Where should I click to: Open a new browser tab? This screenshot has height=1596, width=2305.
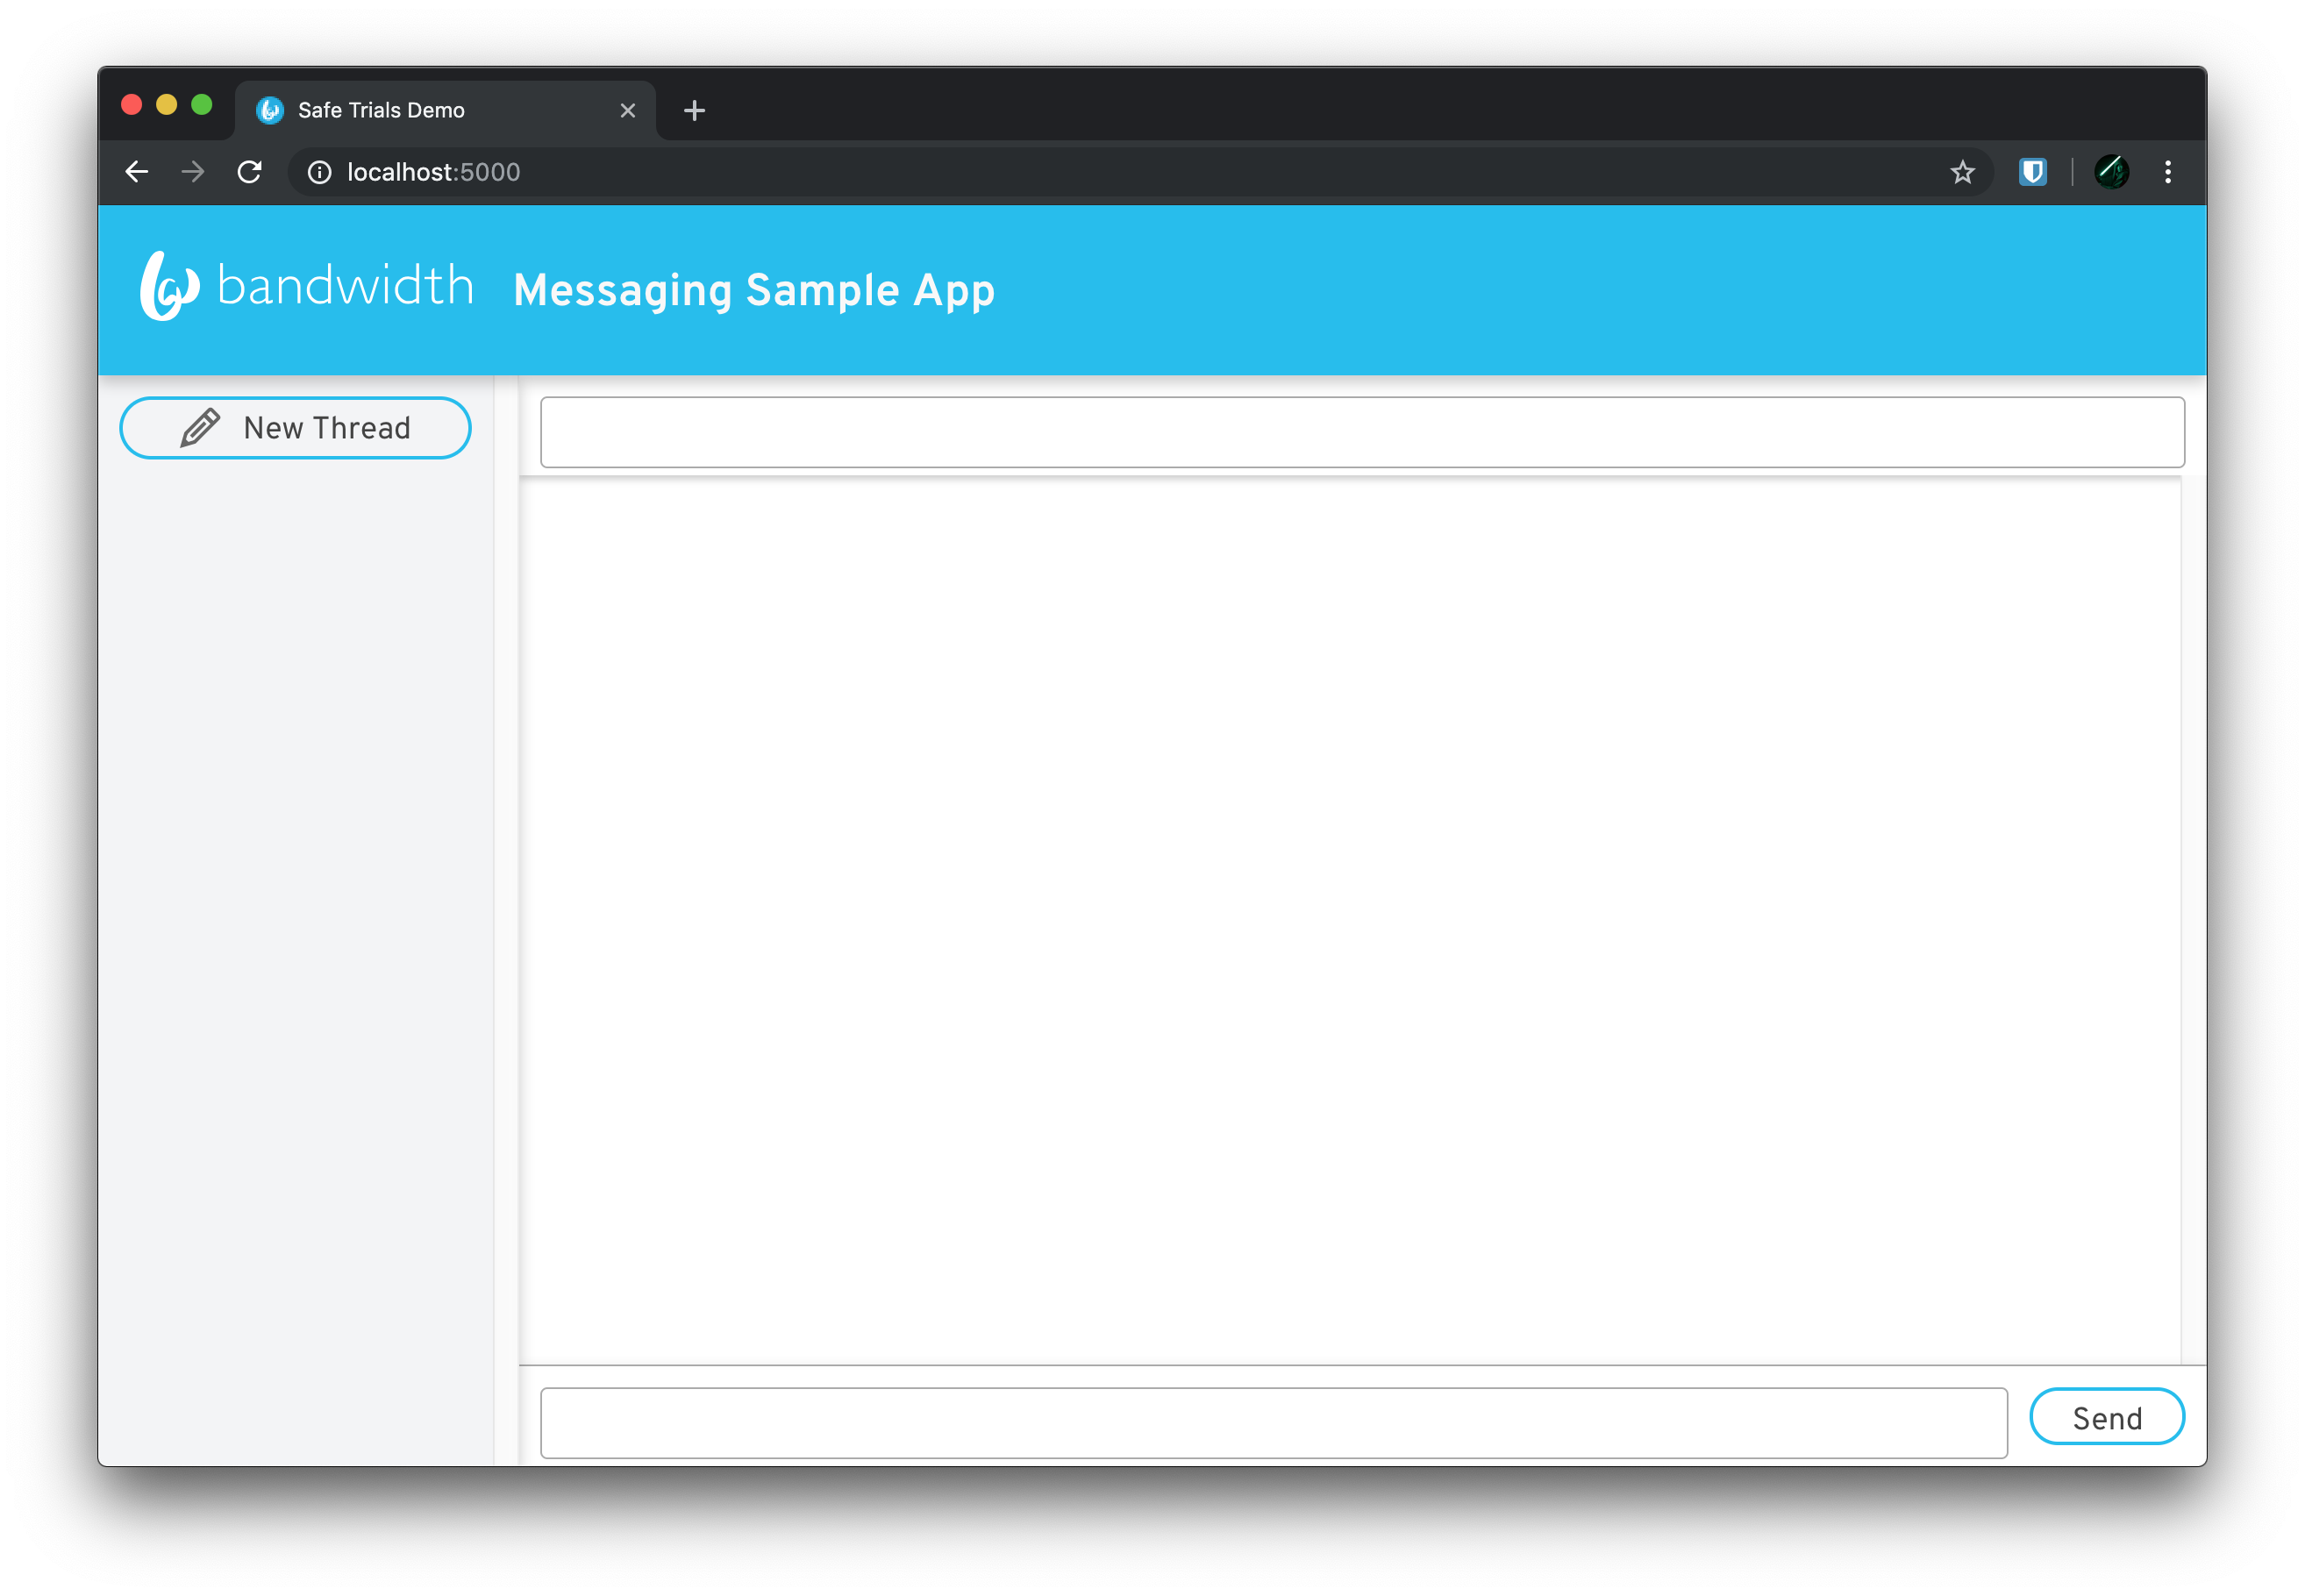click(694, 111)
